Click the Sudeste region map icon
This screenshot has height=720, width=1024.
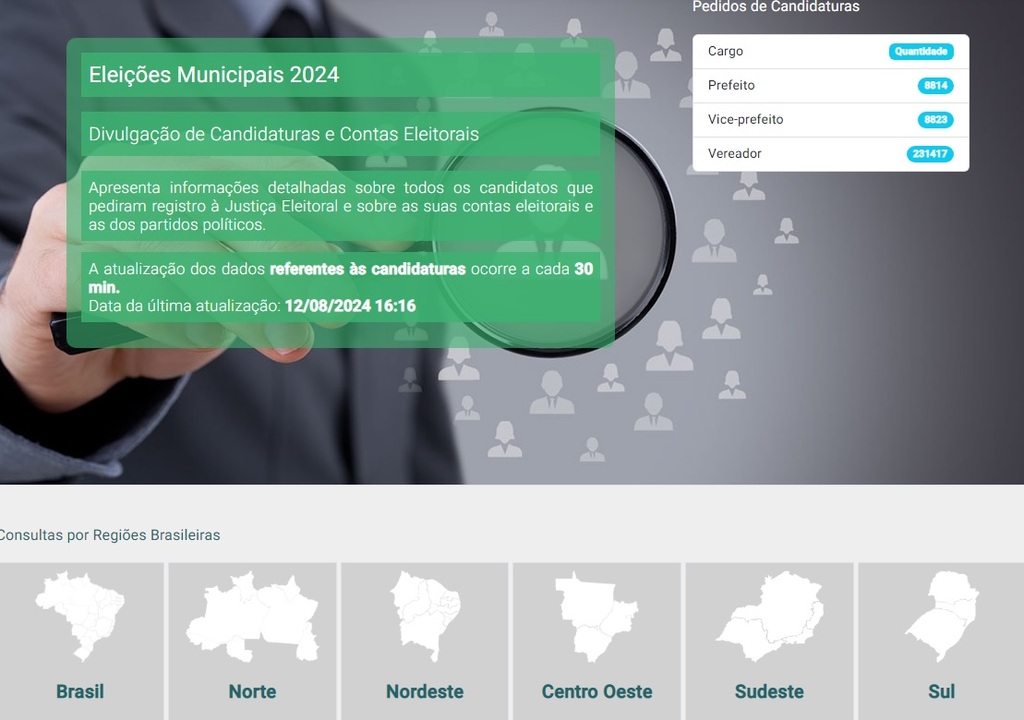point(769,616)
